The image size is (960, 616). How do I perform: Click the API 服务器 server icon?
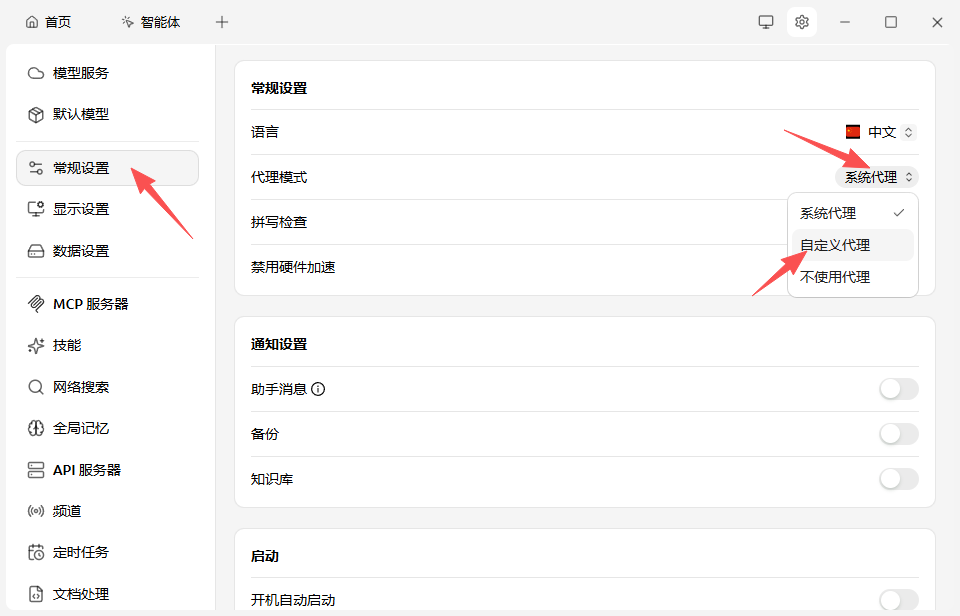[x=36, y=470]
